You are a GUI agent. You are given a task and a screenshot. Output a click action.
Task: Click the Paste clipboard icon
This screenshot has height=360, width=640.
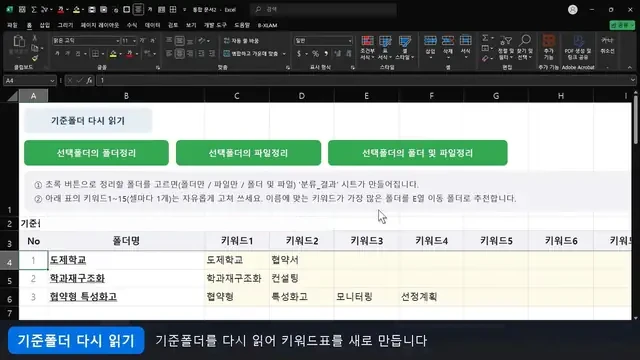[19, 42]
